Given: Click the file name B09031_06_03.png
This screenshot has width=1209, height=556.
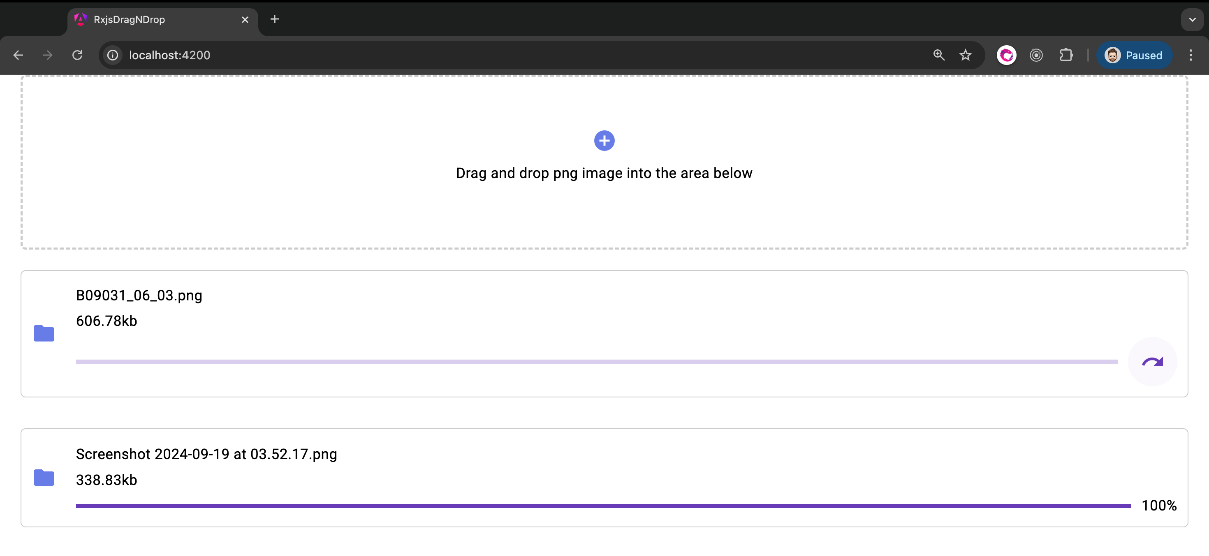Looking at the screenshot, I should (x=139, y=296).
